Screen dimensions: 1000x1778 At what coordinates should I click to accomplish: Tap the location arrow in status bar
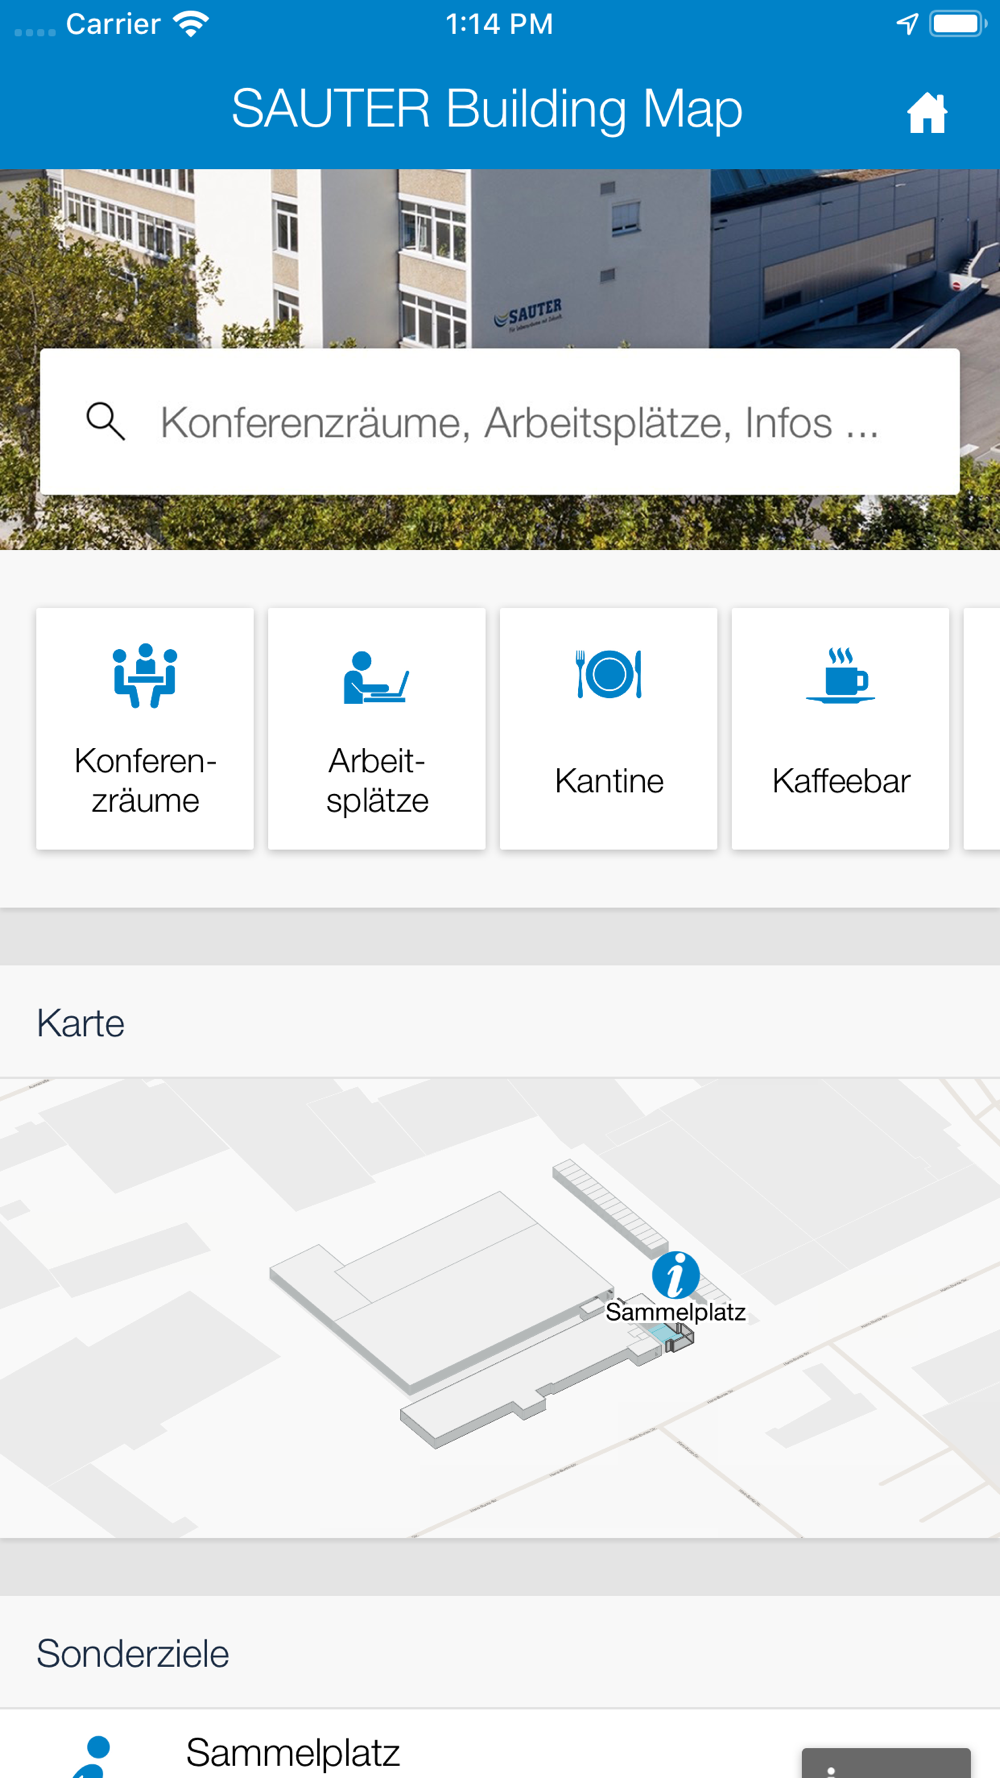907,24
